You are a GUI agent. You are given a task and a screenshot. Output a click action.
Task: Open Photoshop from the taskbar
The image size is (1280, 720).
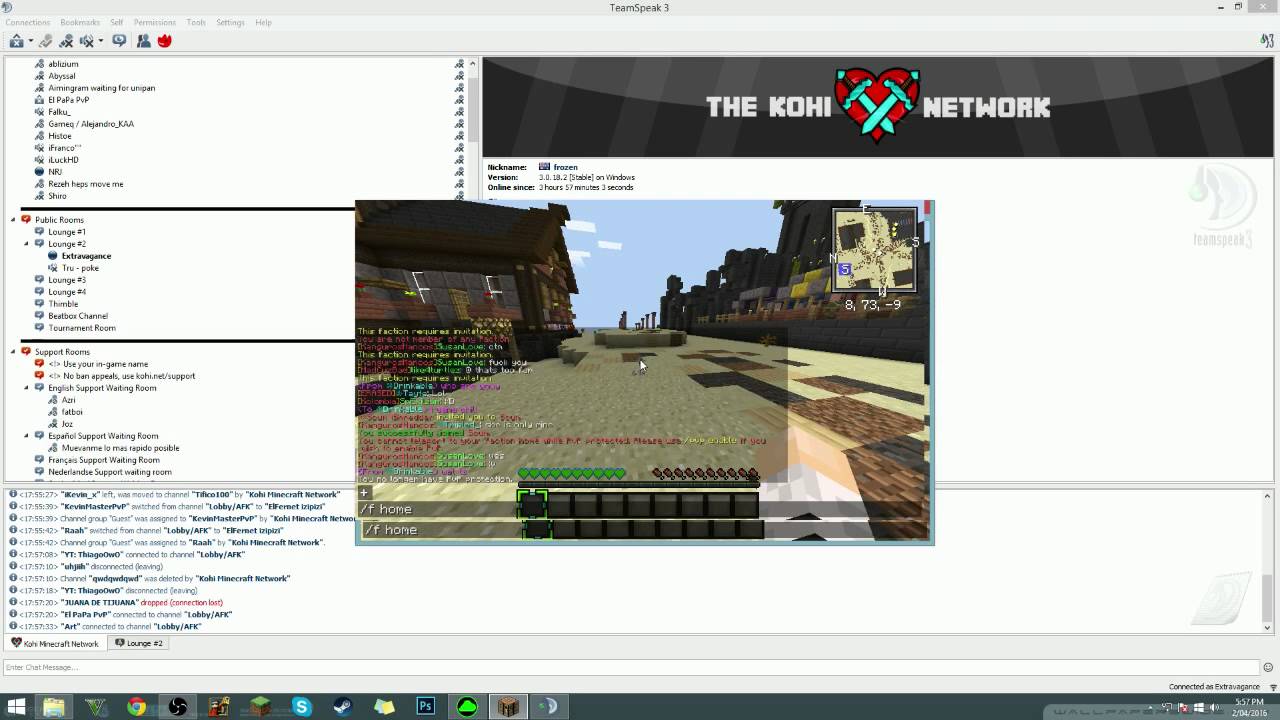(426, 707)
